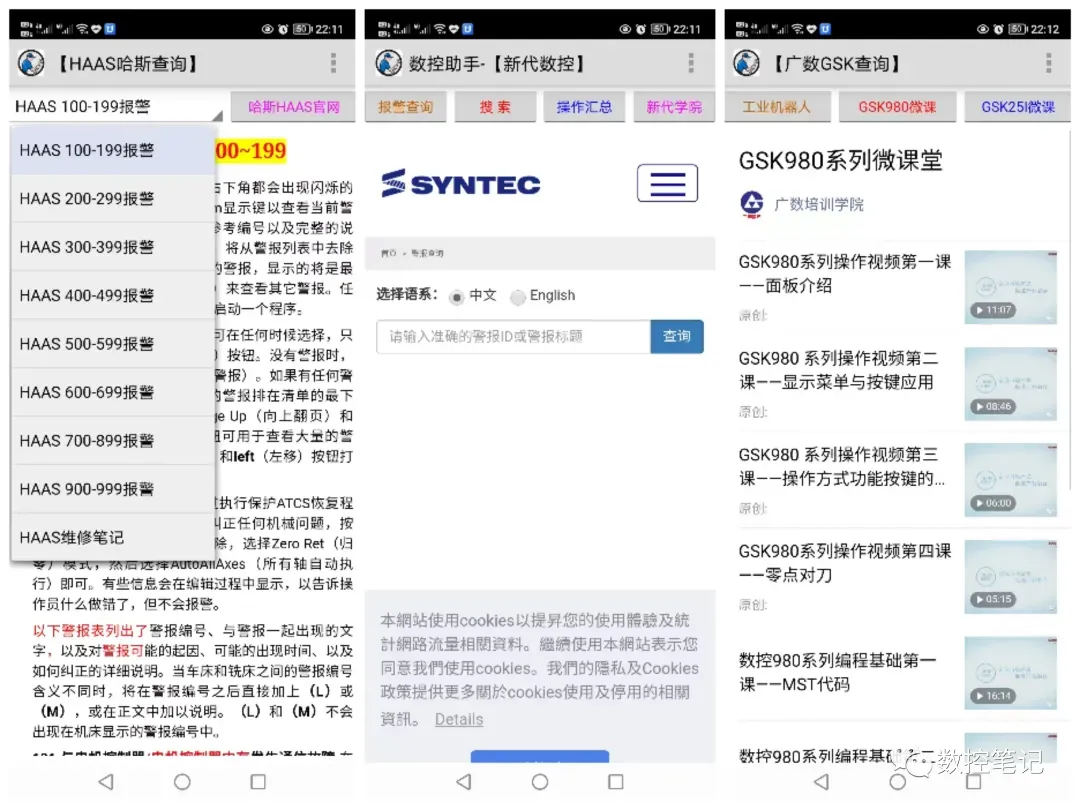1080x810 pixels.
Task: Click the SYNTEC logo
Action: (x=461, y=184)
